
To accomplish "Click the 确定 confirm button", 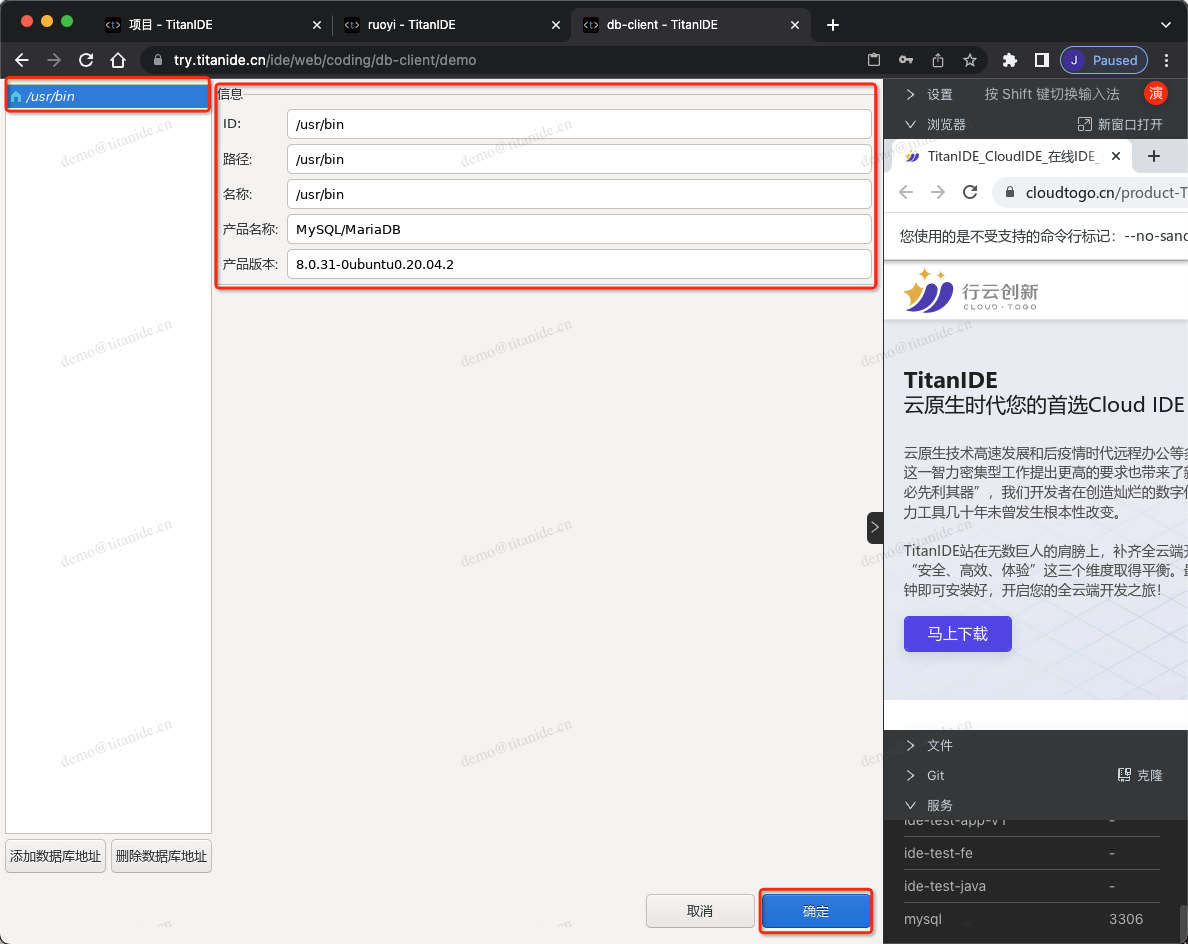I will 816,911.
